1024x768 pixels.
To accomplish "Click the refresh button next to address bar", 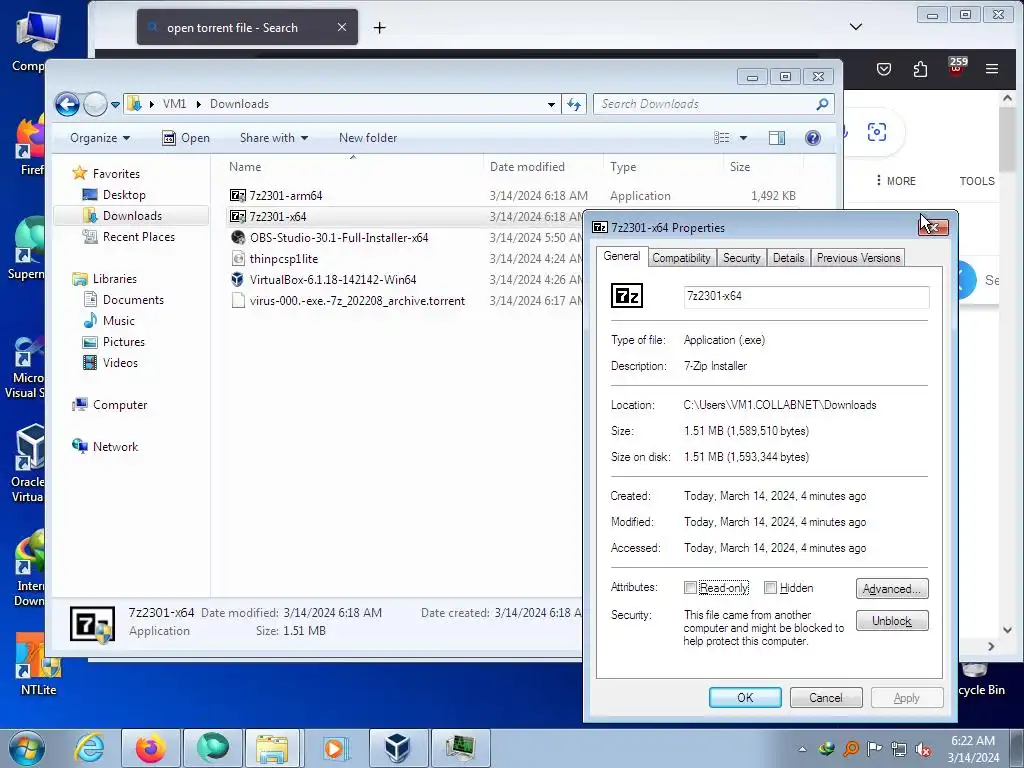I will [574, 104].
